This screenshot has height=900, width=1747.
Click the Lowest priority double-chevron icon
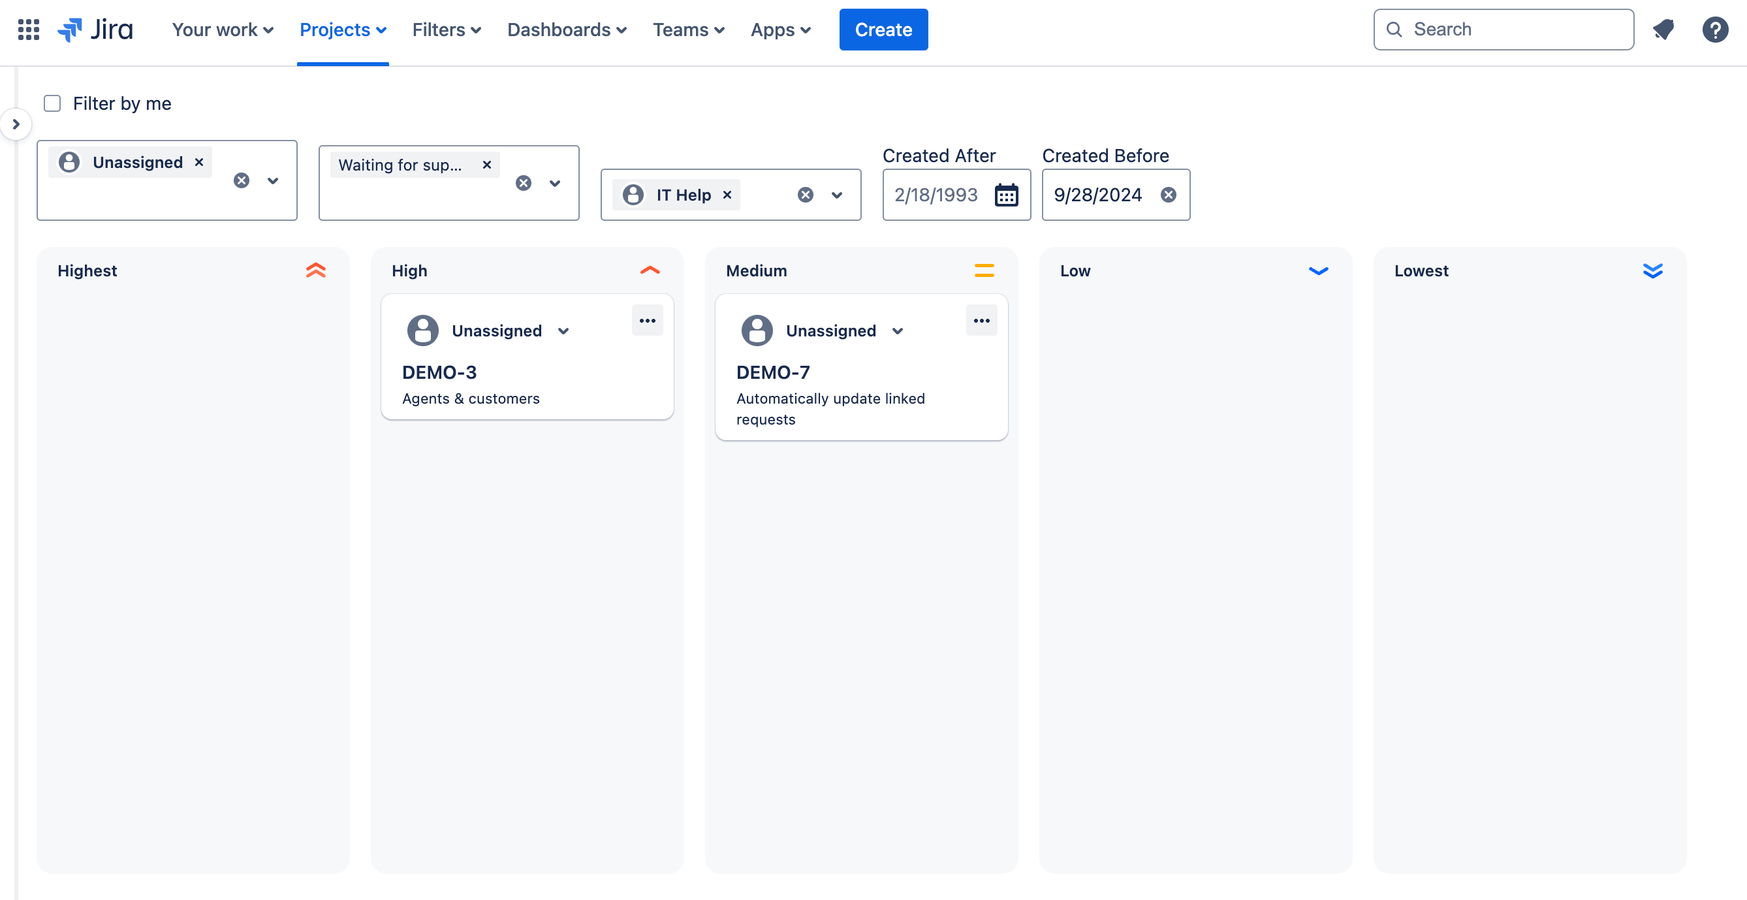[x=1652, y=271]
